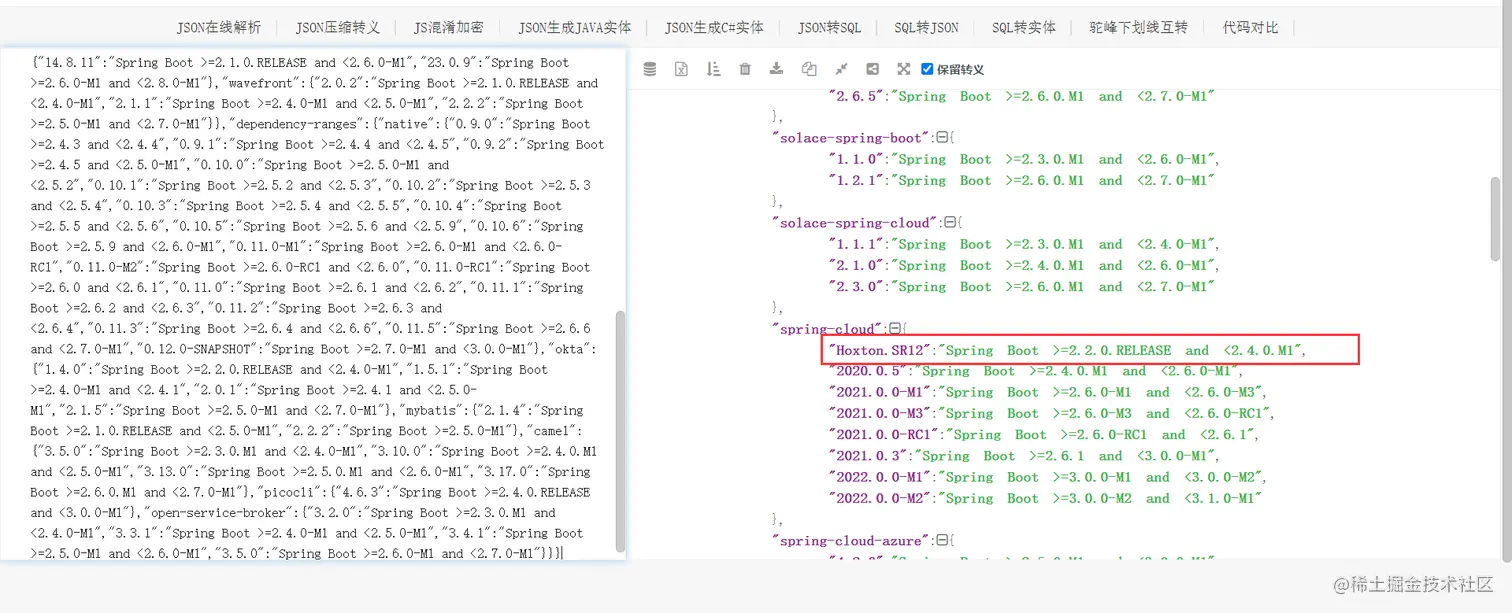This screenshot has height=613, width=1512.
Task: Collapse all nodes with the inward-arrows icon
Action: (841, 68)
